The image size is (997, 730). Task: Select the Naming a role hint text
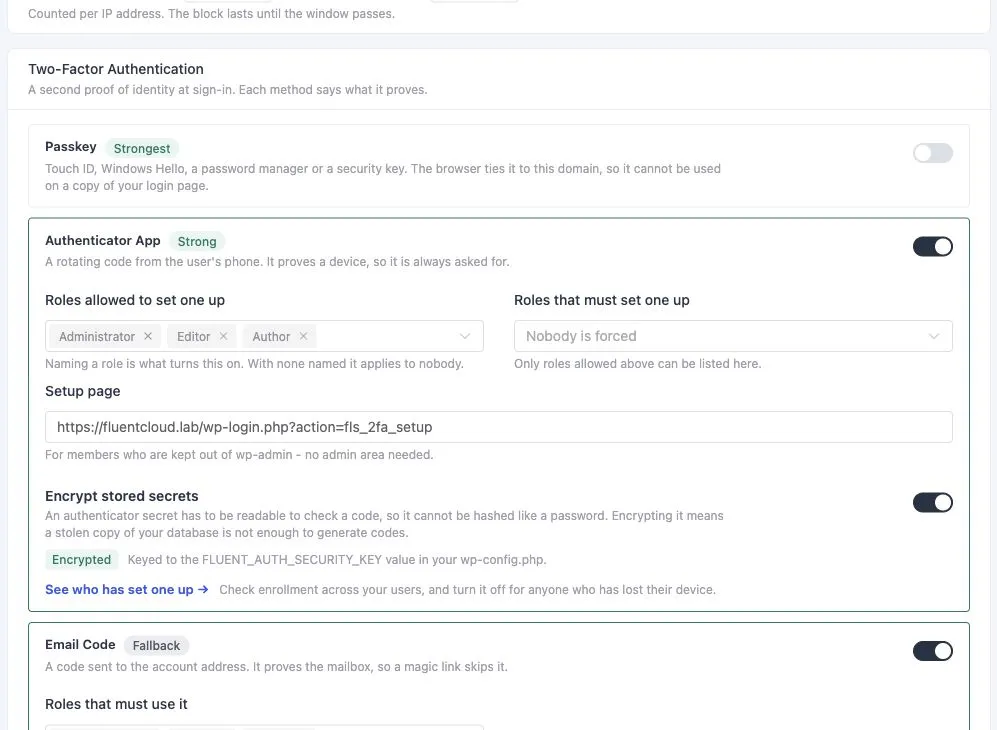[254, 364]
